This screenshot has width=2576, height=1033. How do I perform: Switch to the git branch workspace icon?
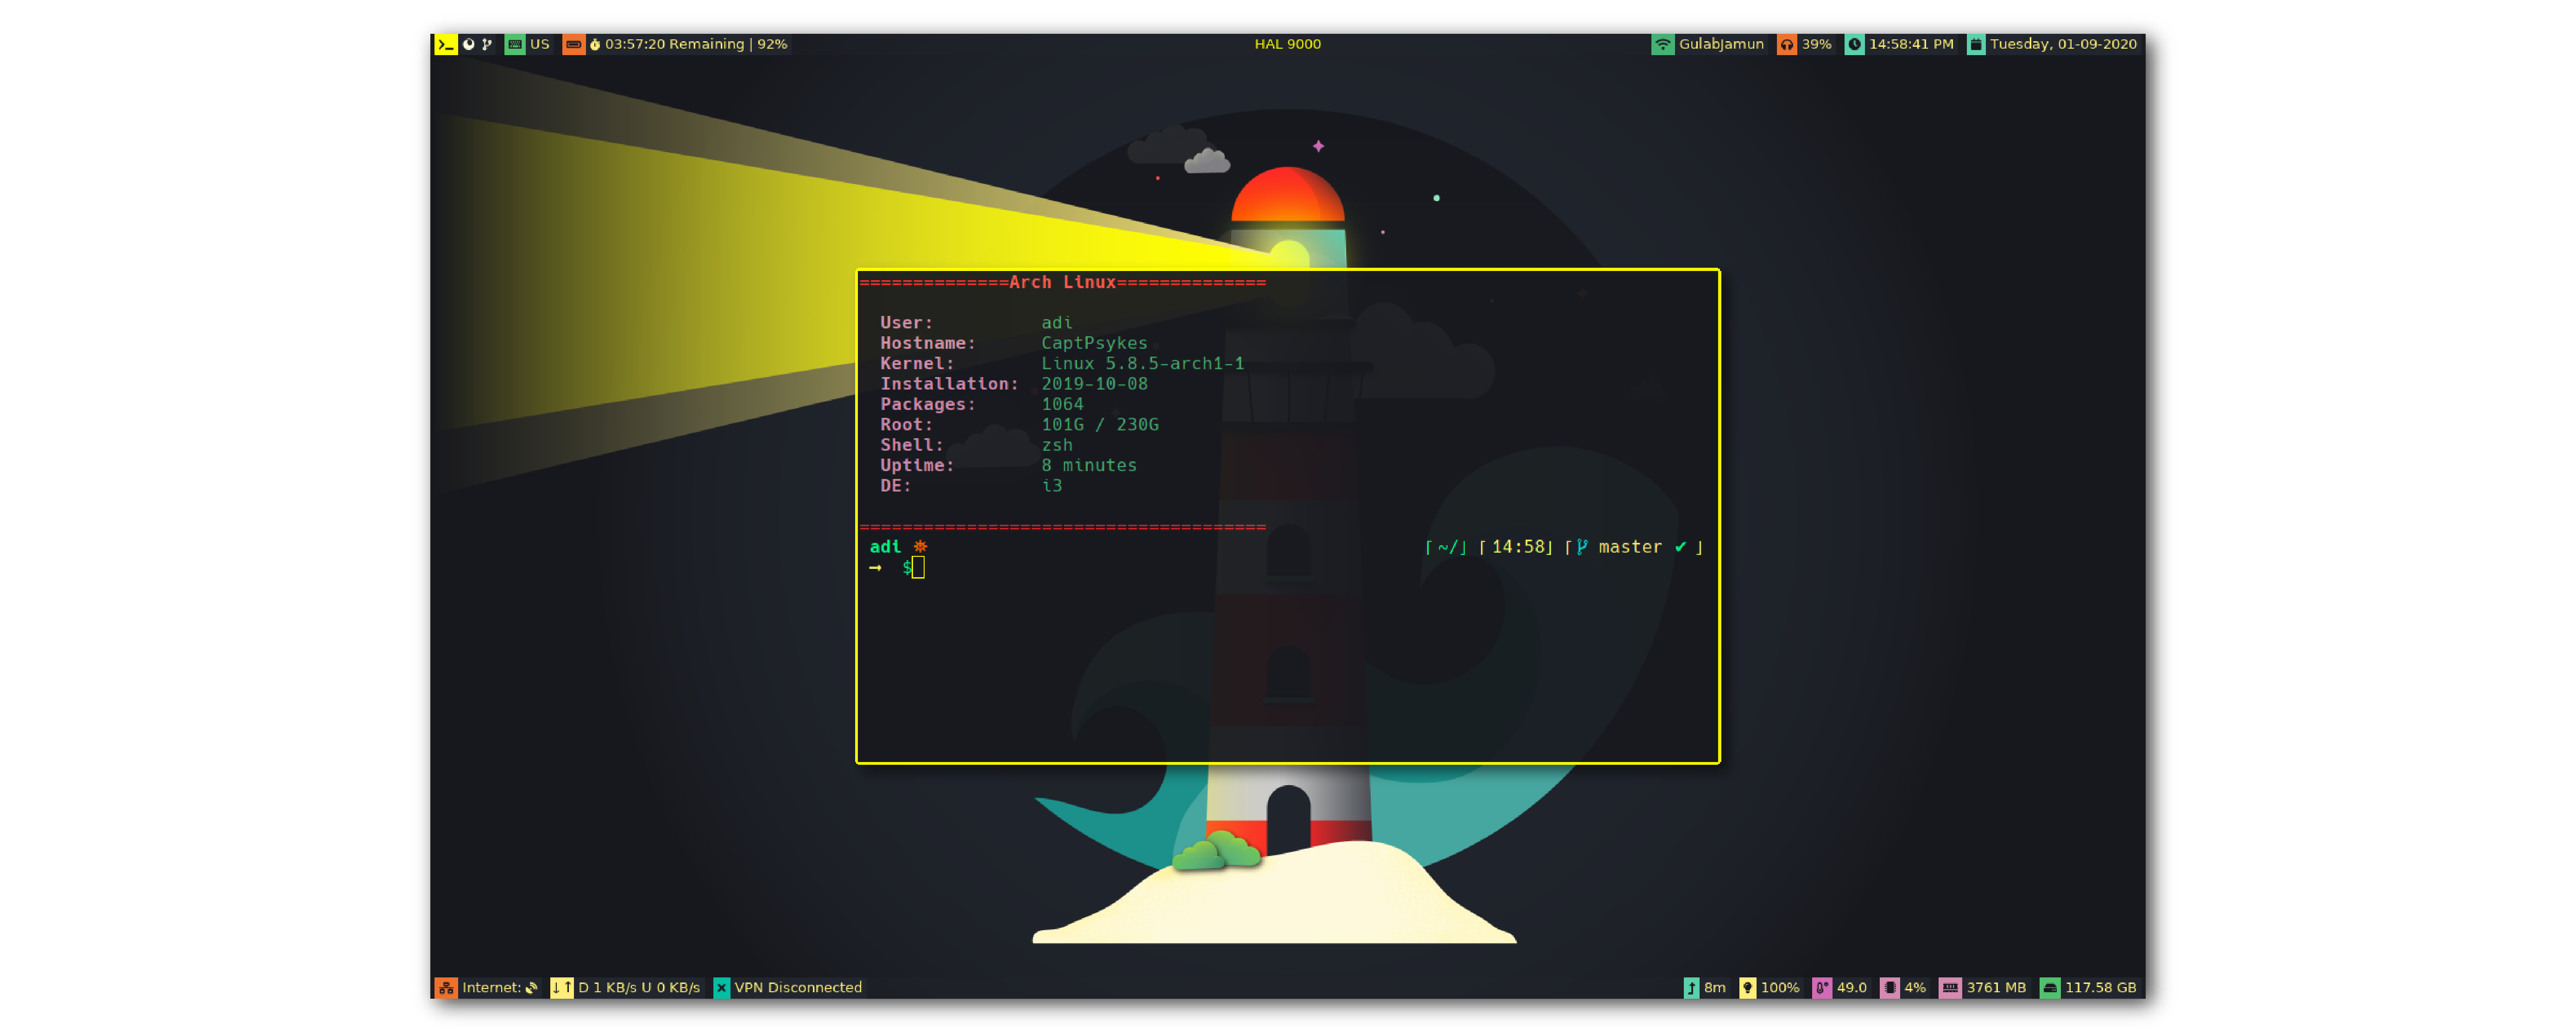tap(487, 44)
